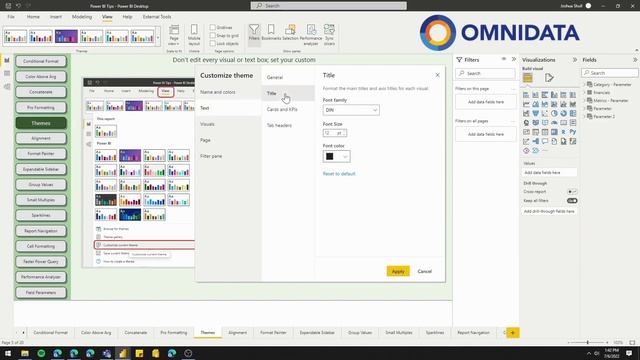Viewport: 640px width, 360px height.
Task: Choose the Funnel visual
Action: (536, 113)
